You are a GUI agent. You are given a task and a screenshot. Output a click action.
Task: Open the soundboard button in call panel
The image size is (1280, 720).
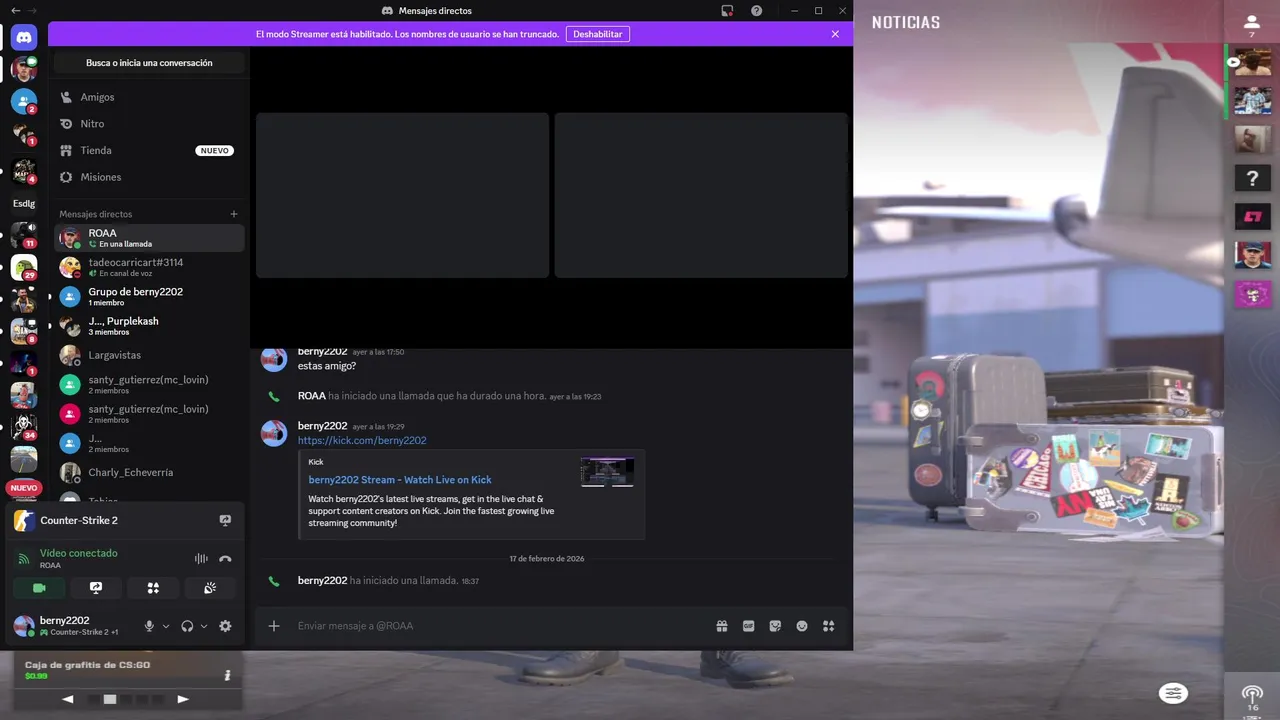click(x=210, y=588)
